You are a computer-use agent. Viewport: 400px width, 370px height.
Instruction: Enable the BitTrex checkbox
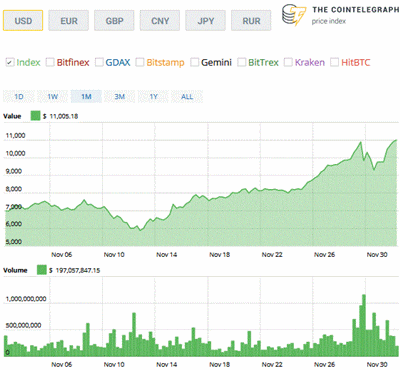242,62
